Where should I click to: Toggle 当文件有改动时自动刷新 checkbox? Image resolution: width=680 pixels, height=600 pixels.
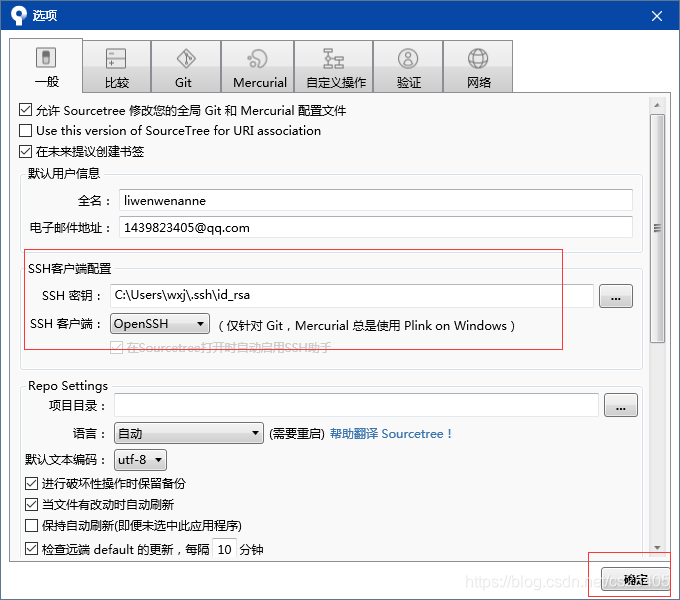pos(31,504)
